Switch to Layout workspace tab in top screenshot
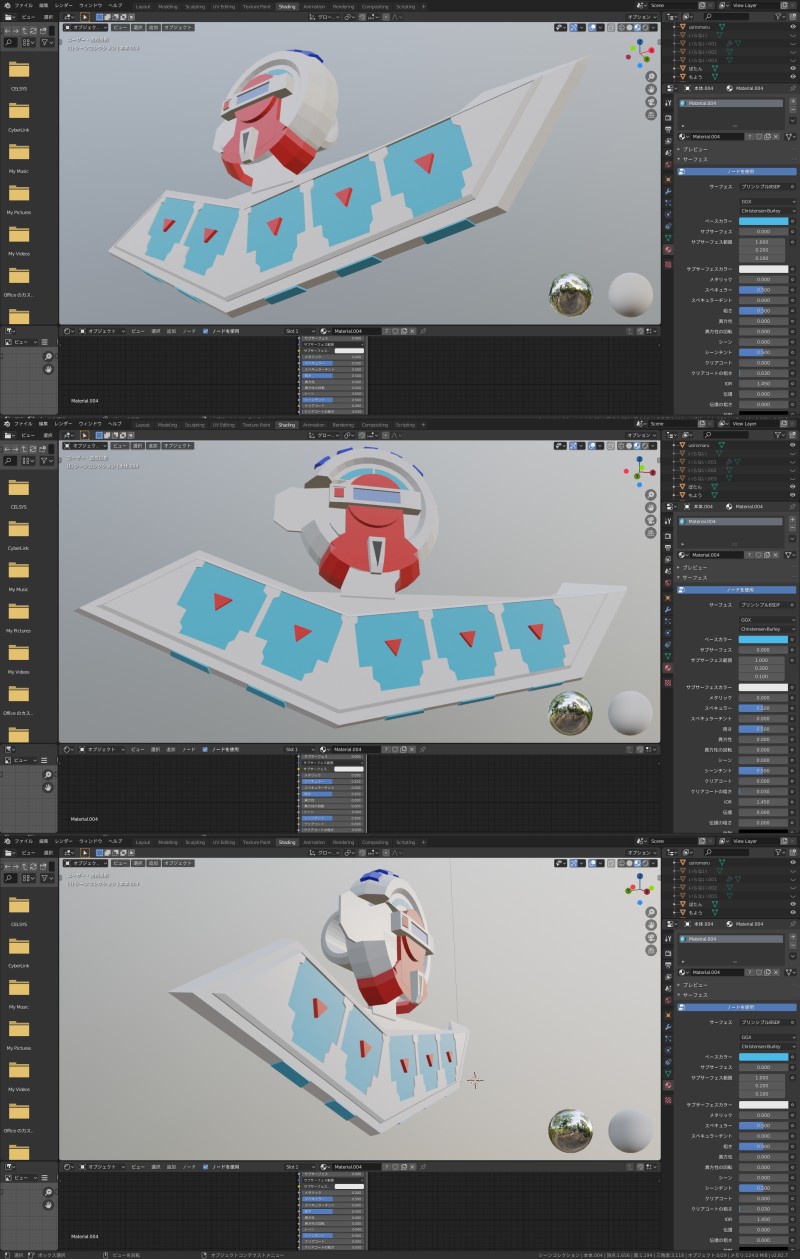Image resolution: width=800 pixels, height=1259 pixels. 142,6
